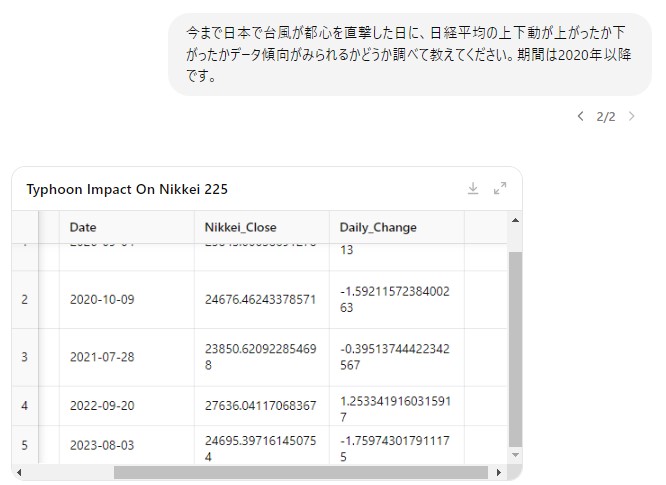Click the 2020-10-09 date cell
The image size is (666, 485).
pos(102,299)
